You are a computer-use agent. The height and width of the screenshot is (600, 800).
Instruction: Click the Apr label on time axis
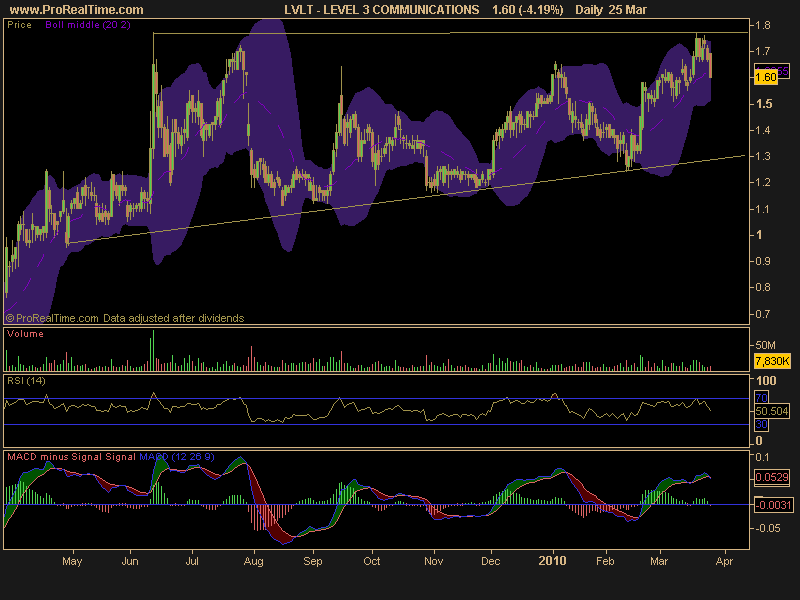(724, 561)
